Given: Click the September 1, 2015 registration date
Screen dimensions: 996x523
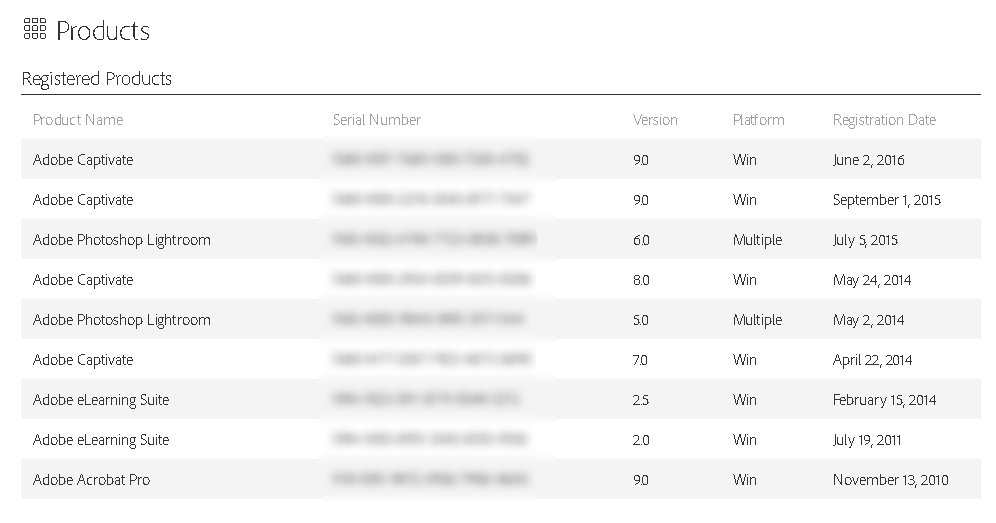Looking at the screenshot, I should pyautogui.click(x=886, y=200).
